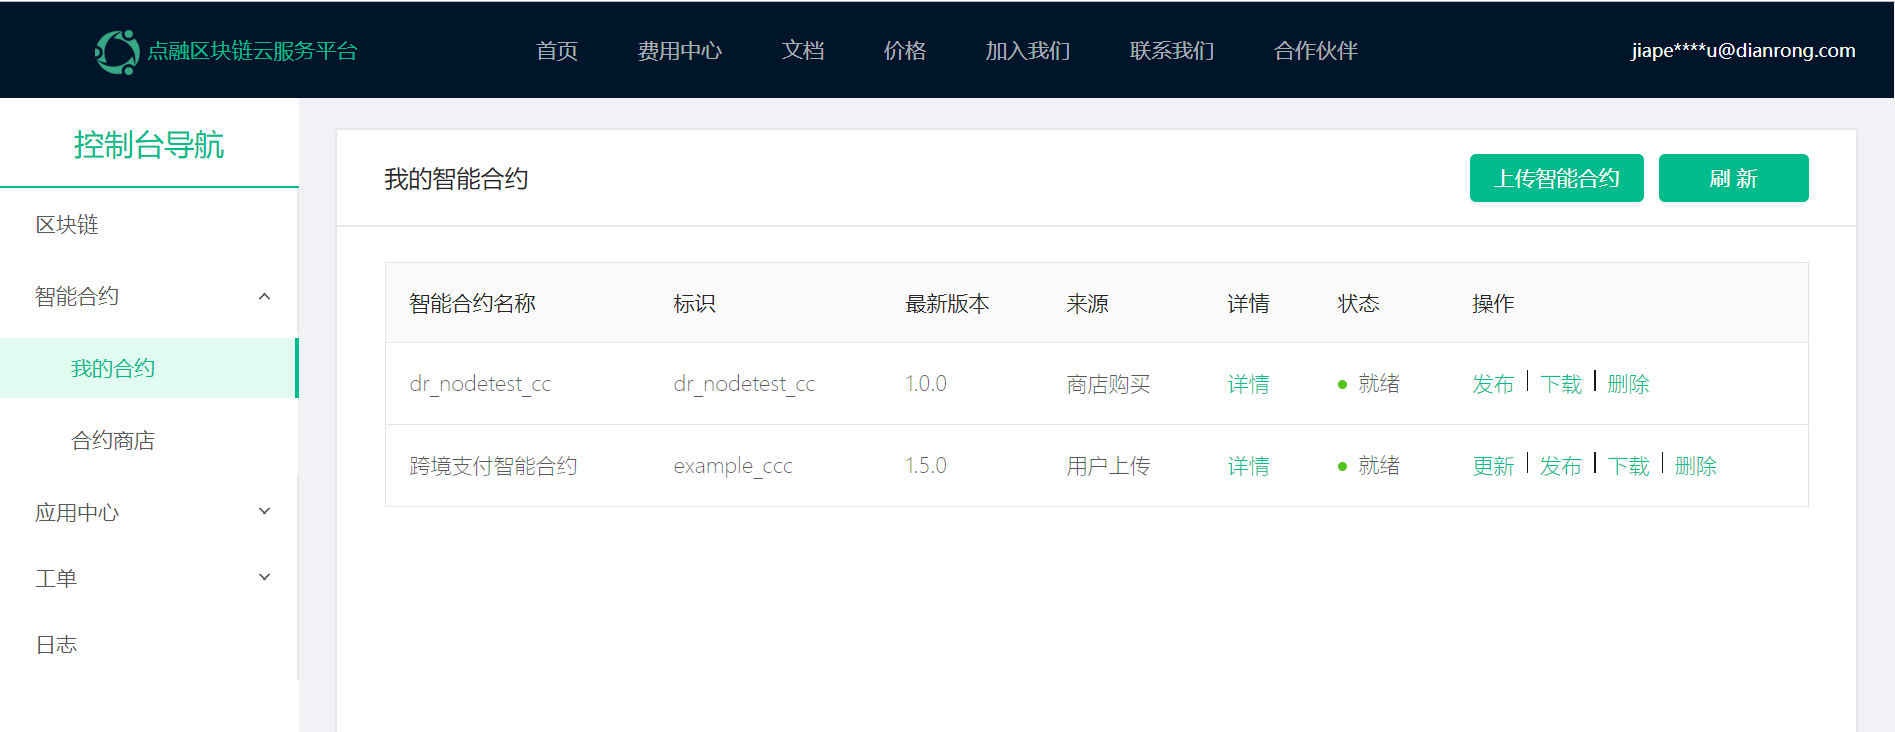The width and height of the screenshot is (1895, 732).
Task: Click 删除 for 跨境支付智能合约
Action: pos(1696,466)
